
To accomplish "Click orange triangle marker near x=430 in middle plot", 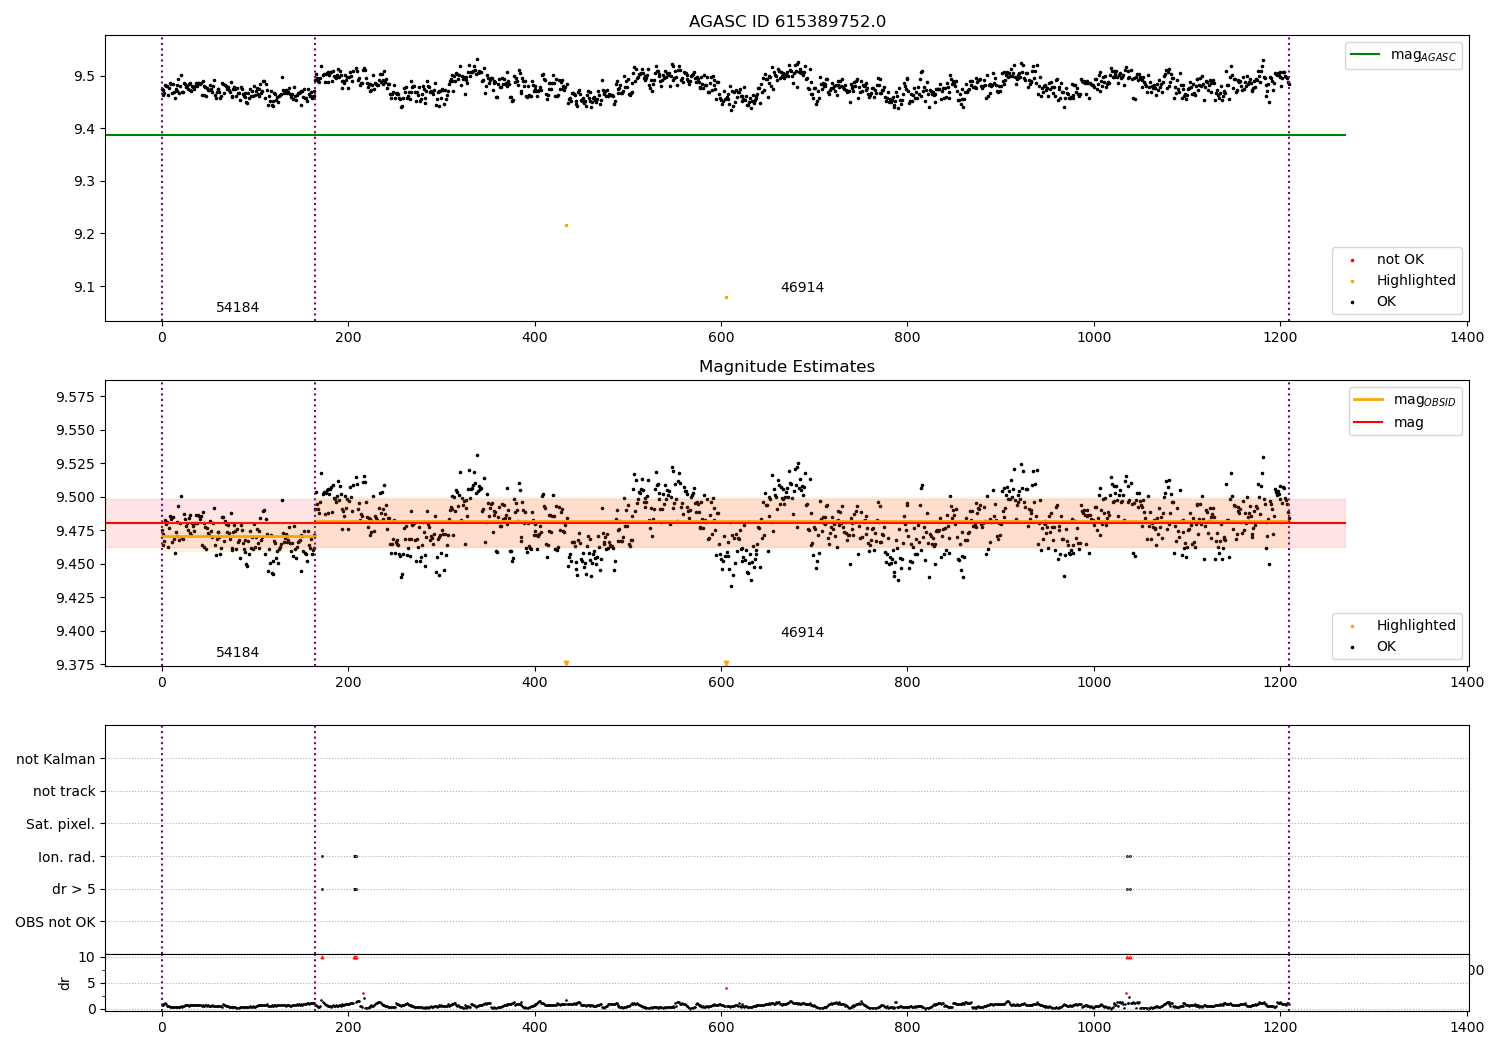I will coord(566,663).
